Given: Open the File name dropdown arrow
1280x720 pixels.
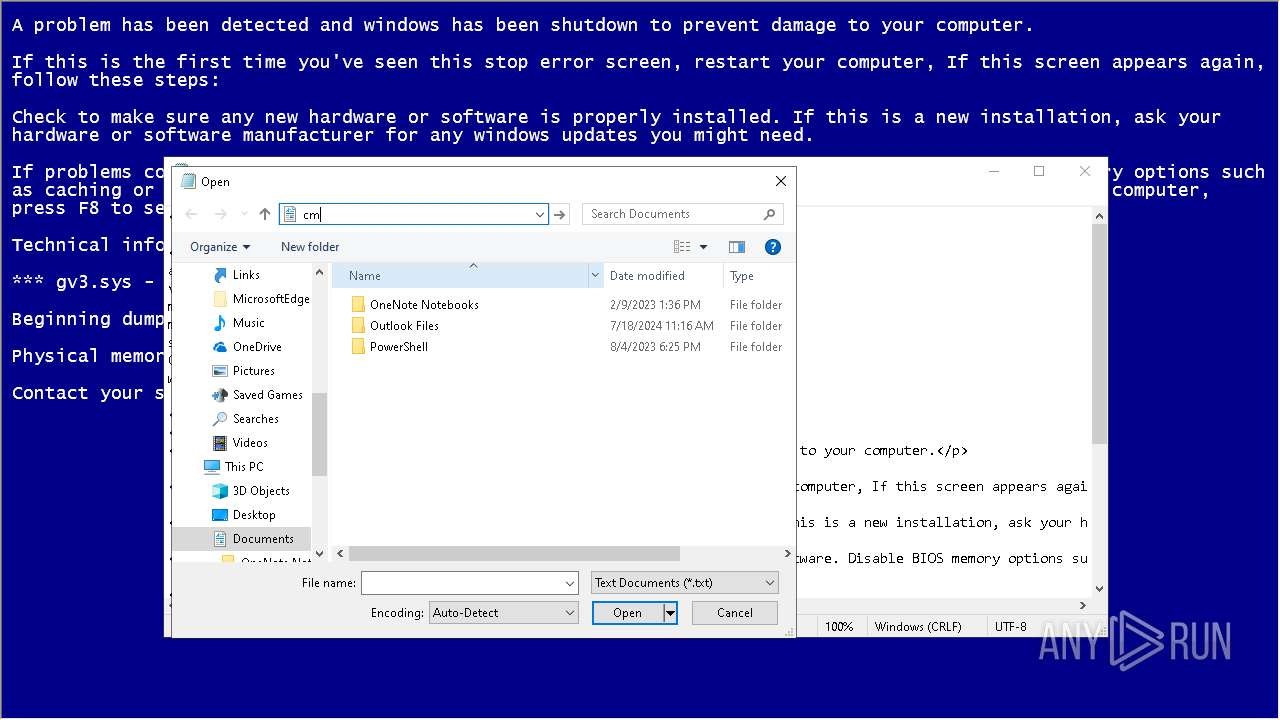Looking at the screenshot, I should point(570,583).
